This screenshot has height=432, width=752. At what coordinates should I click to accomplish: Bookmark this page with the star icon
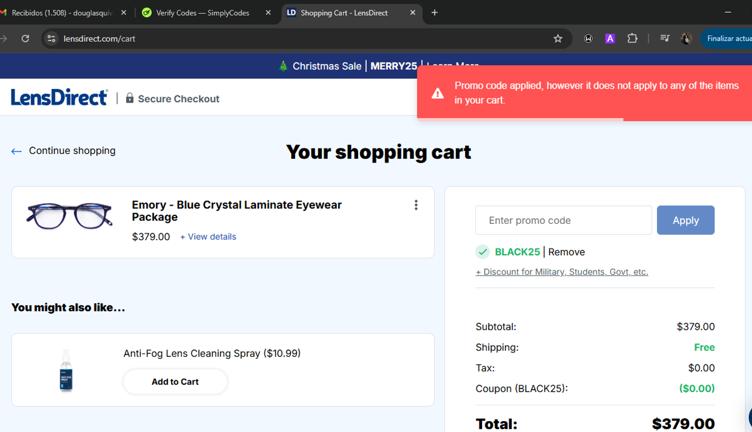558,38
